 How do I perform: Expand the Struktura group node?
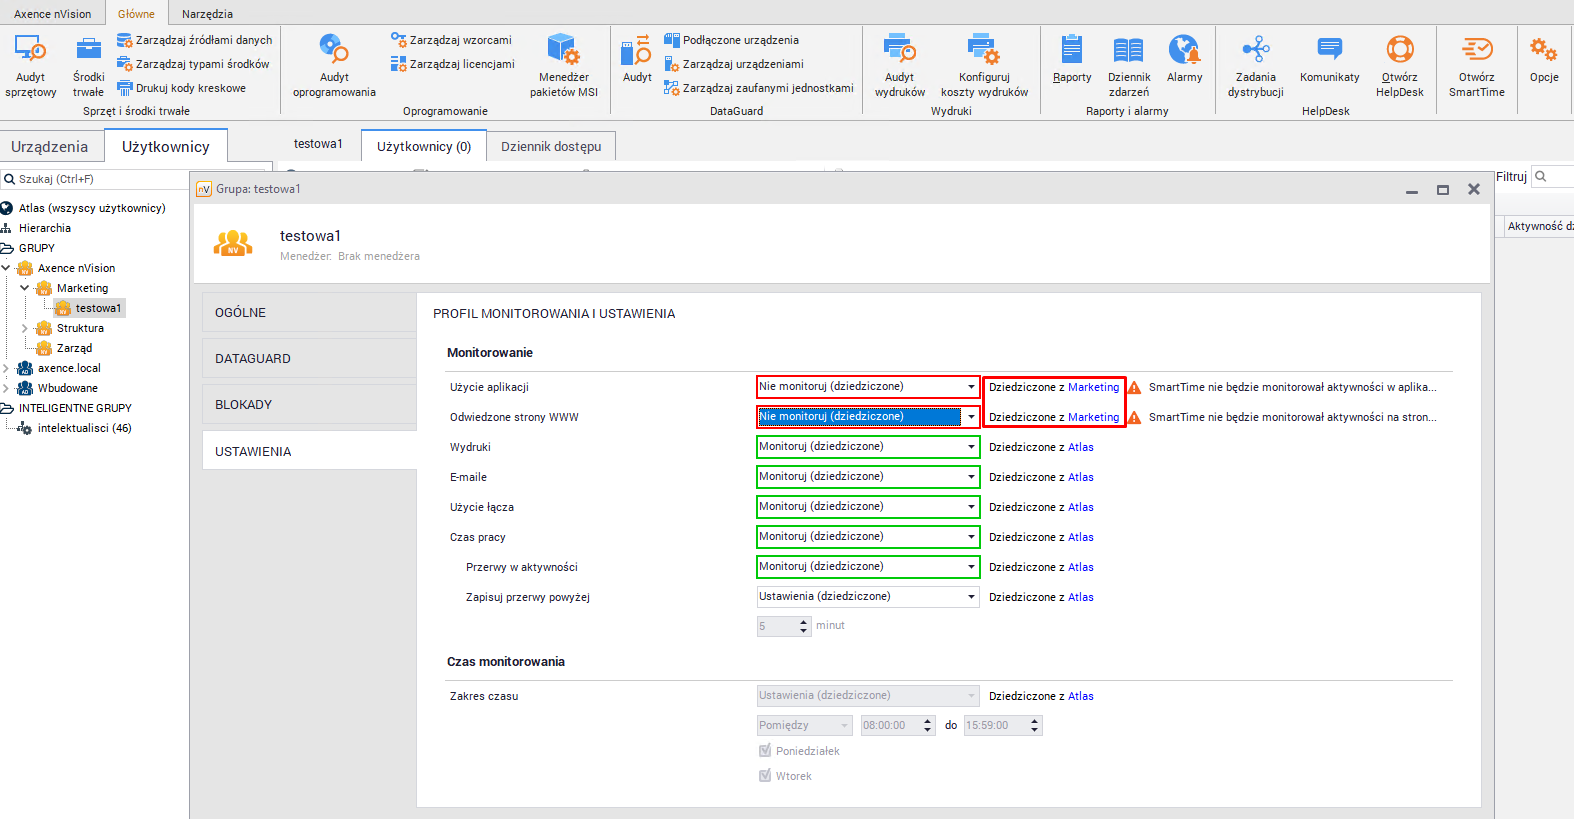(25, 328)
